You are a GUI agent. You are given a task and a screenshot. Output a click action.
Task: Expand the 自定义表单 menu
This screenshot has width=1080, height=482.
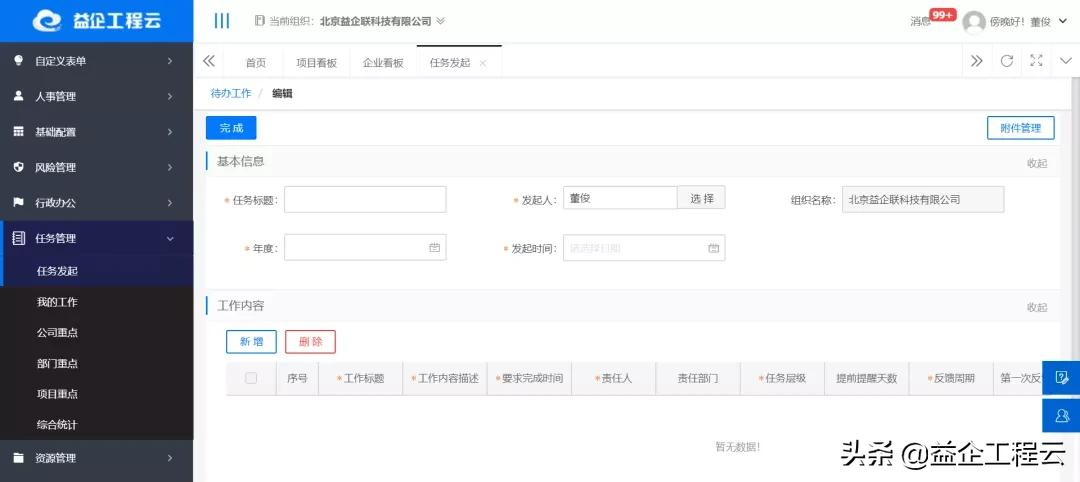click(x=170, y=61)
